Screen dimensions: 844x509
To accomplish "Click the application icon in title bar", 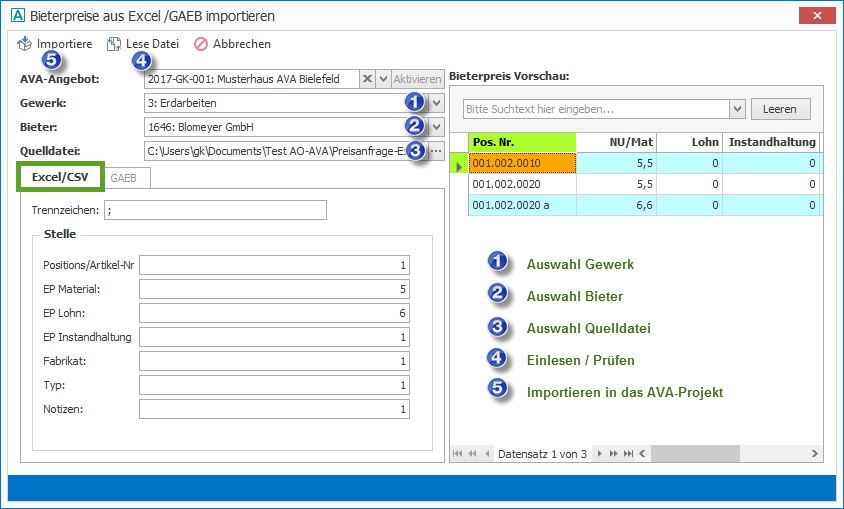I will (x=18, y=16).
